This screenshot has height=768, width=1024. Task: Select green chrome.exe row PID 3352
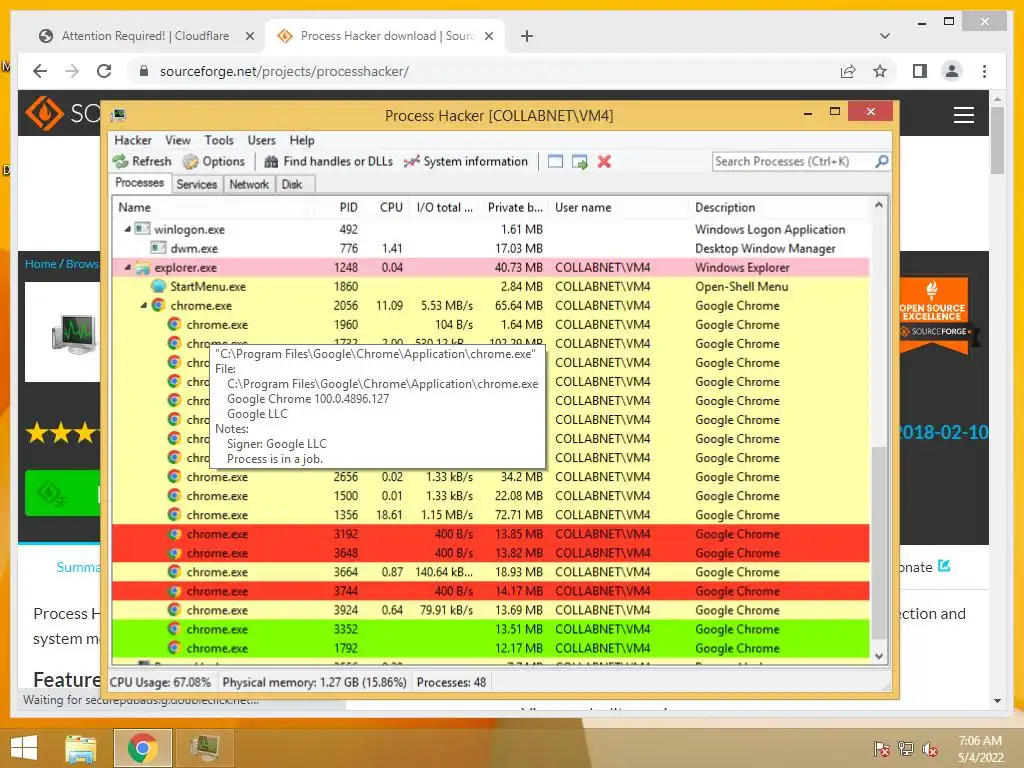(x=490, y=629)
